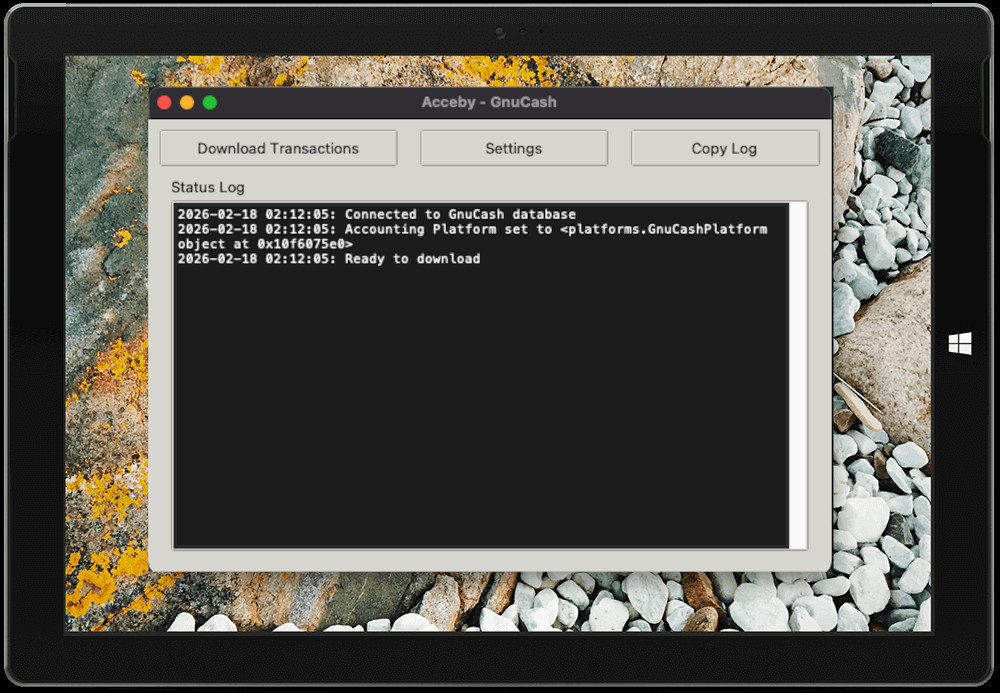
Task: Copy the log using Copy Log
Action: tap(724, 147)
